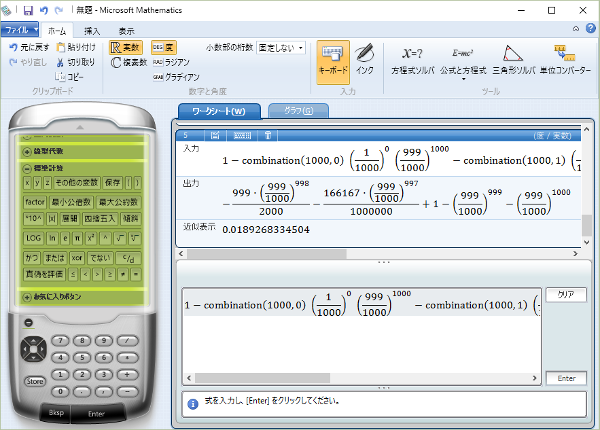Open the 三角形ソルバ triangle solver

pyautogui.click(x=513, y=61)
